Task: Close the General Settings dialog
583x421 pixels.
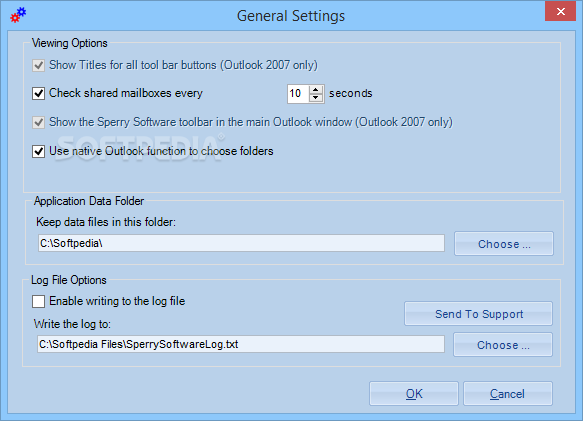Action: [x=561, y=11]
